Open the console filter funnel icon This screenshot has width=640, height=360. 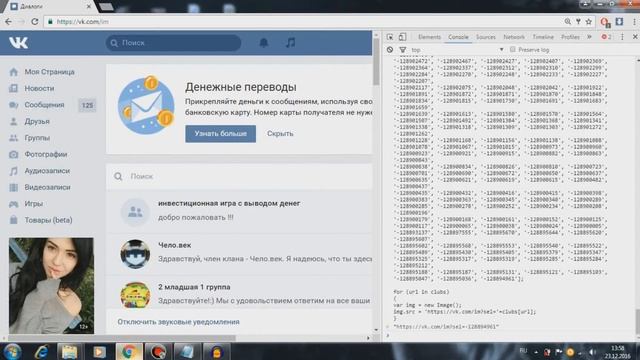402,50
